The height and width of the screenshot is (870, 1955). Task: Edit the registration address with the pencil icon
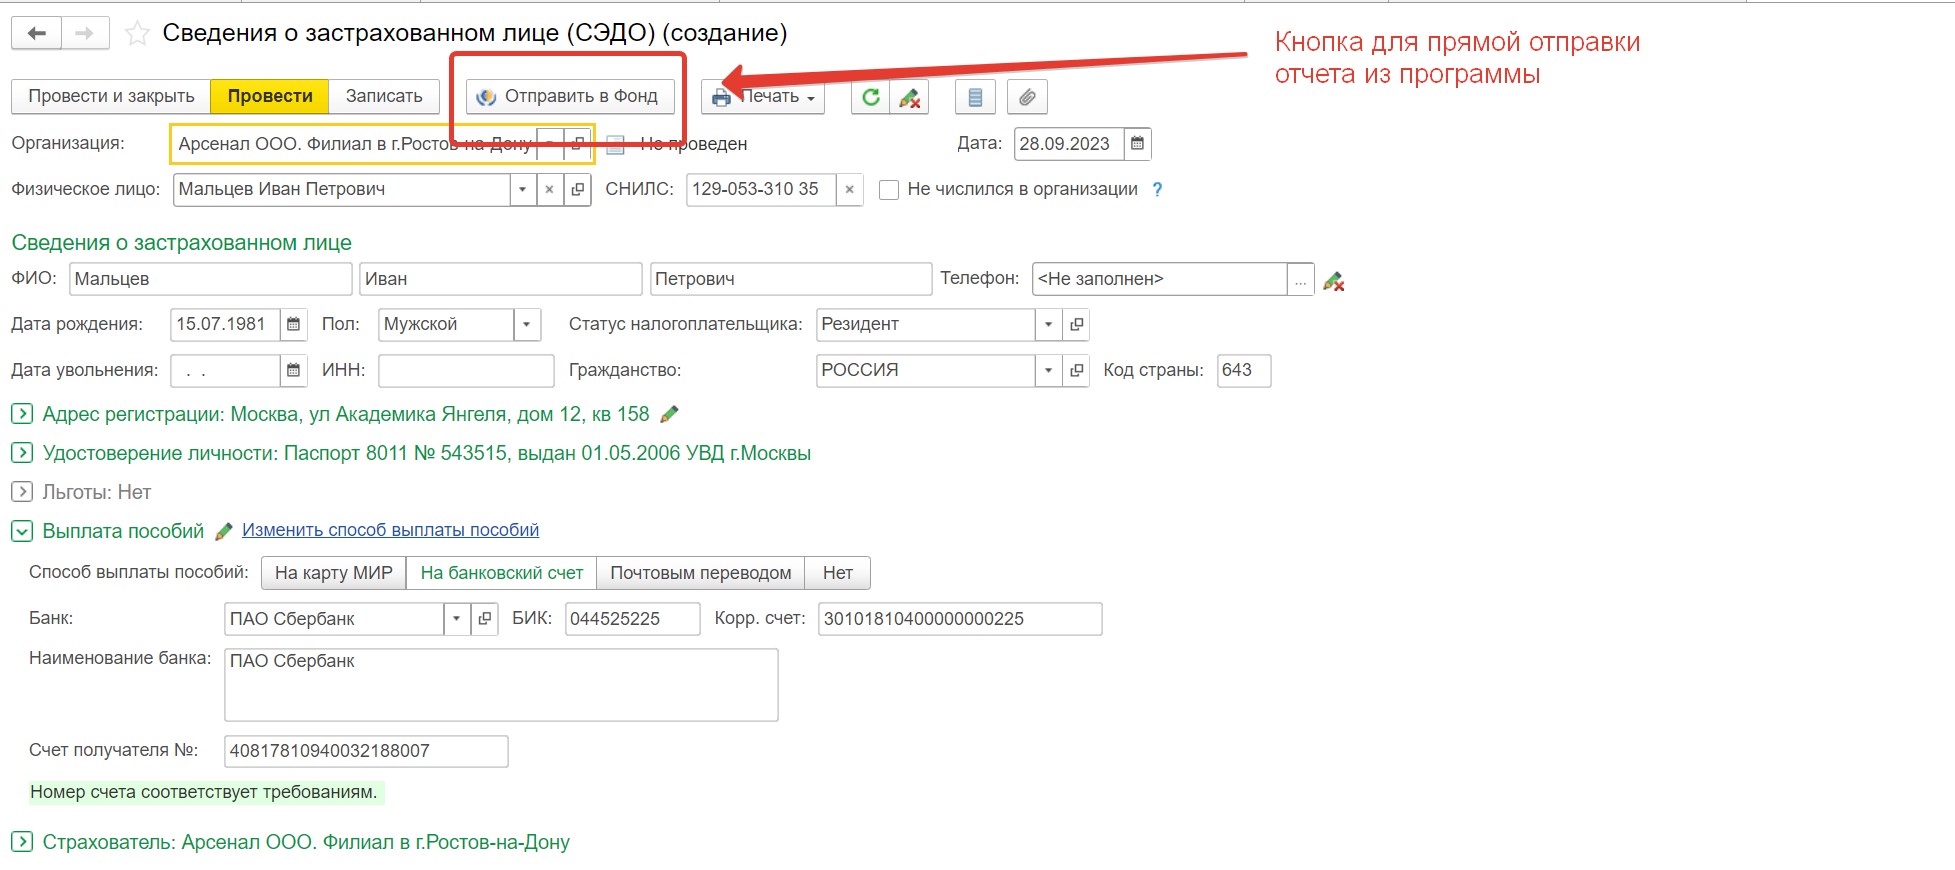[670, 414]
